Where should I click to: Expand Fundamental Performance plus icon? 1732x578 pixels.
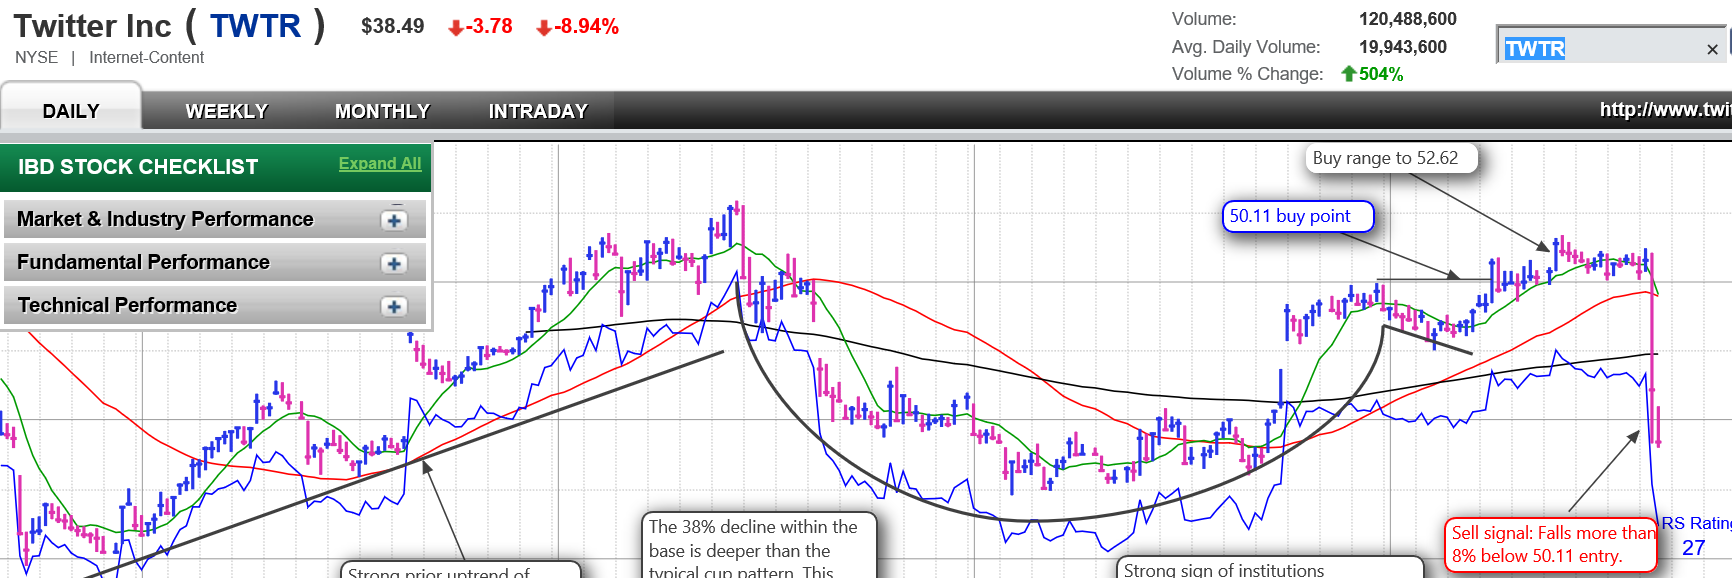click(394, 263)
